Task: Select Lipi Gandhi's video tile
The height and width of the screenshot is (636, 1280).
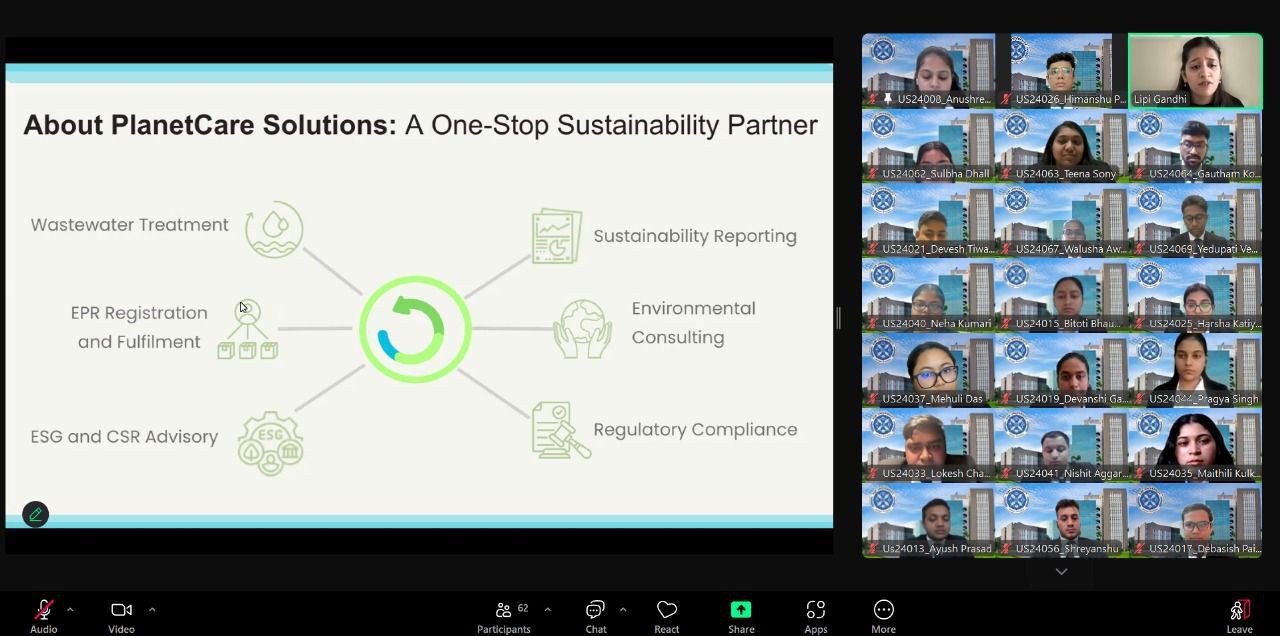Action: point(1195,70)
